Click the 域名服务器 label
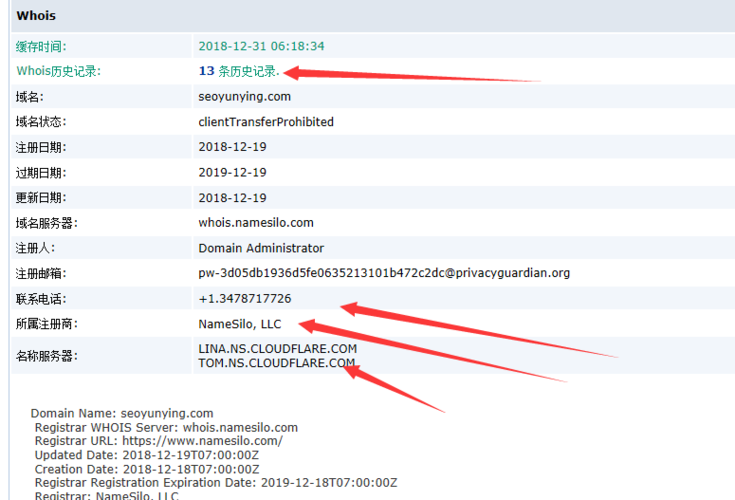 (46, 223)
